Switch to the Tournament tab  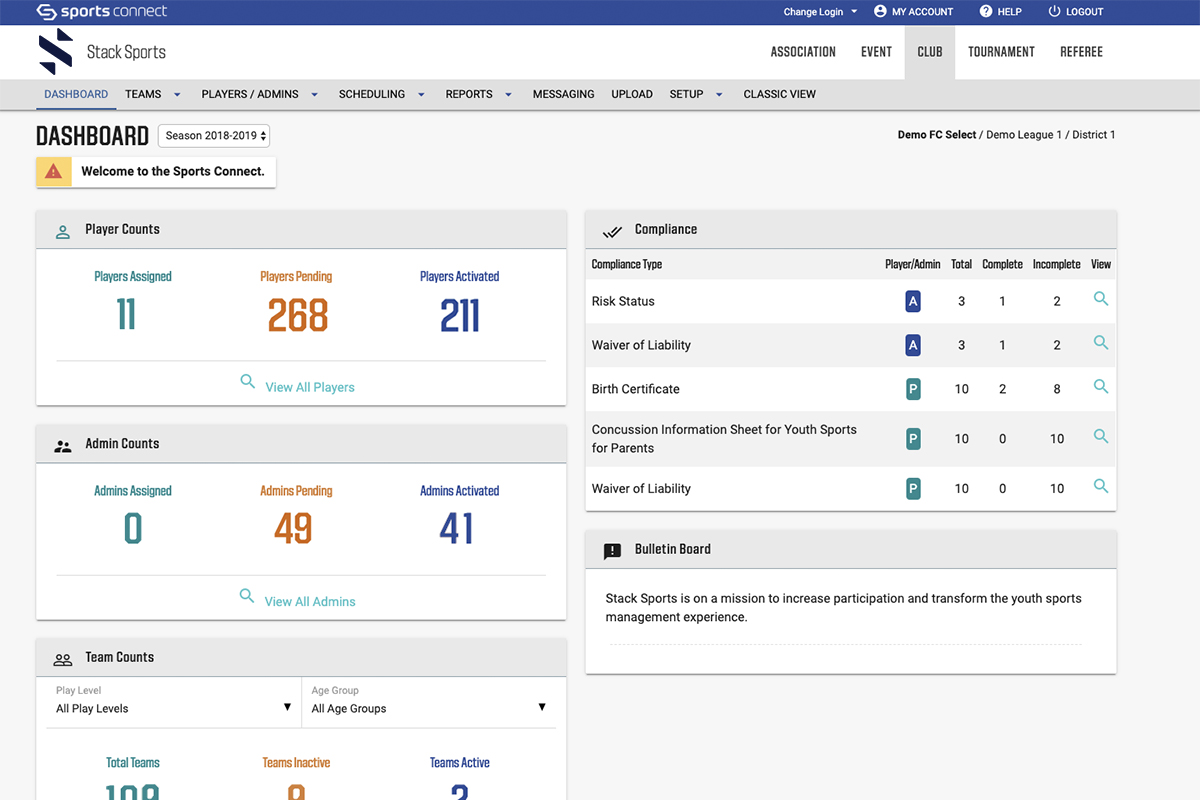coord(1001,52)
